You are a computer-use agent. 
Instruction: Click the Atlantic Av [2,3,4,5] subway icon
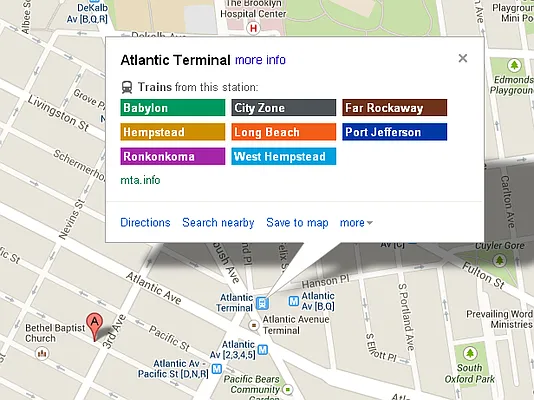pos(263,349)
